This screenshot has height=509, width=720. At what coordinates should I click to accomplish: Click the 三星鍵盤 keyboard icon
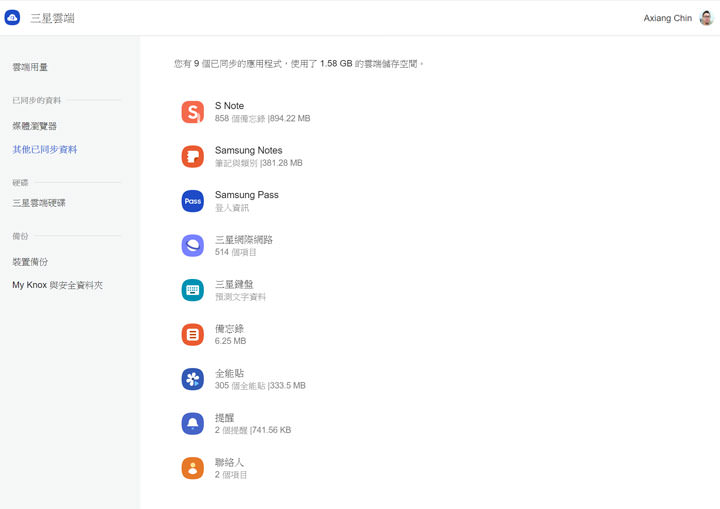tap(193, 290)
